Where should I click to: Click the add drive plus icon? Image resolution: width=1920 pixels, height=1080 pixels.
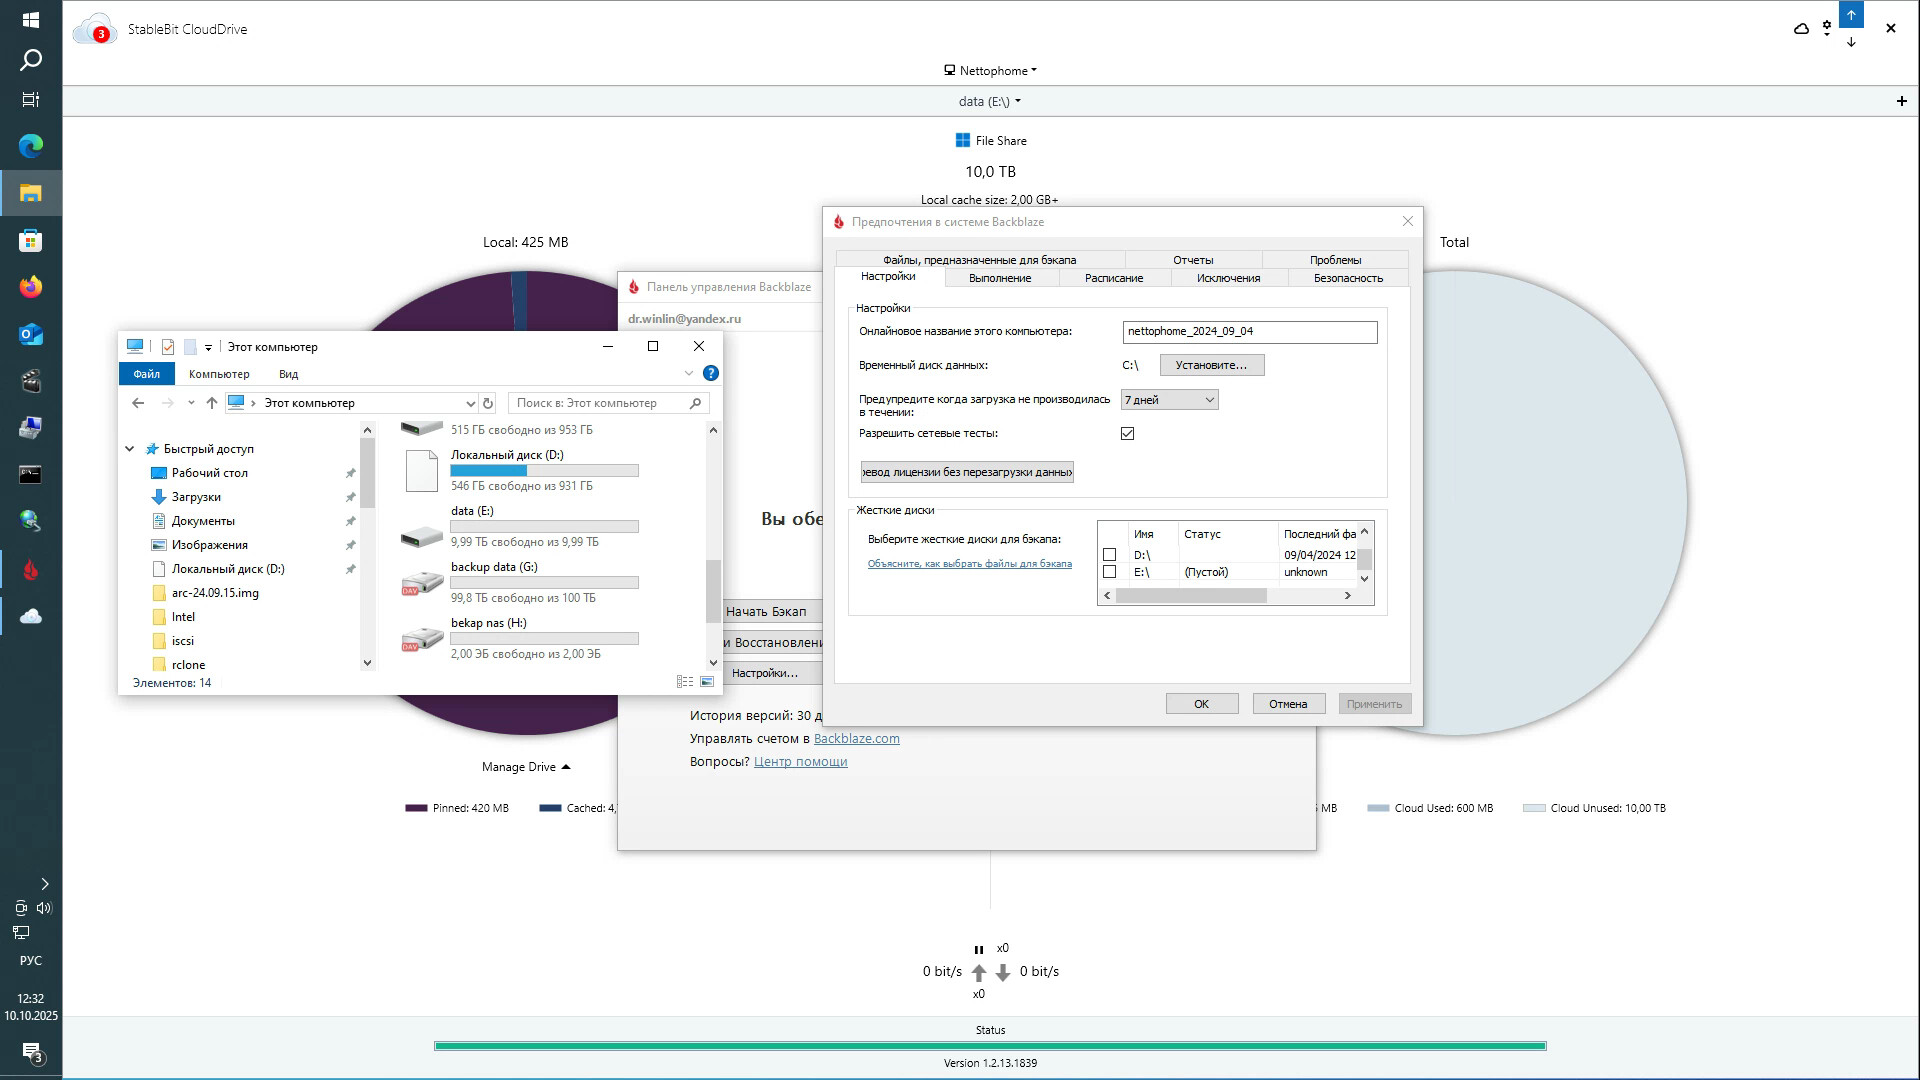coord(1901,101)
